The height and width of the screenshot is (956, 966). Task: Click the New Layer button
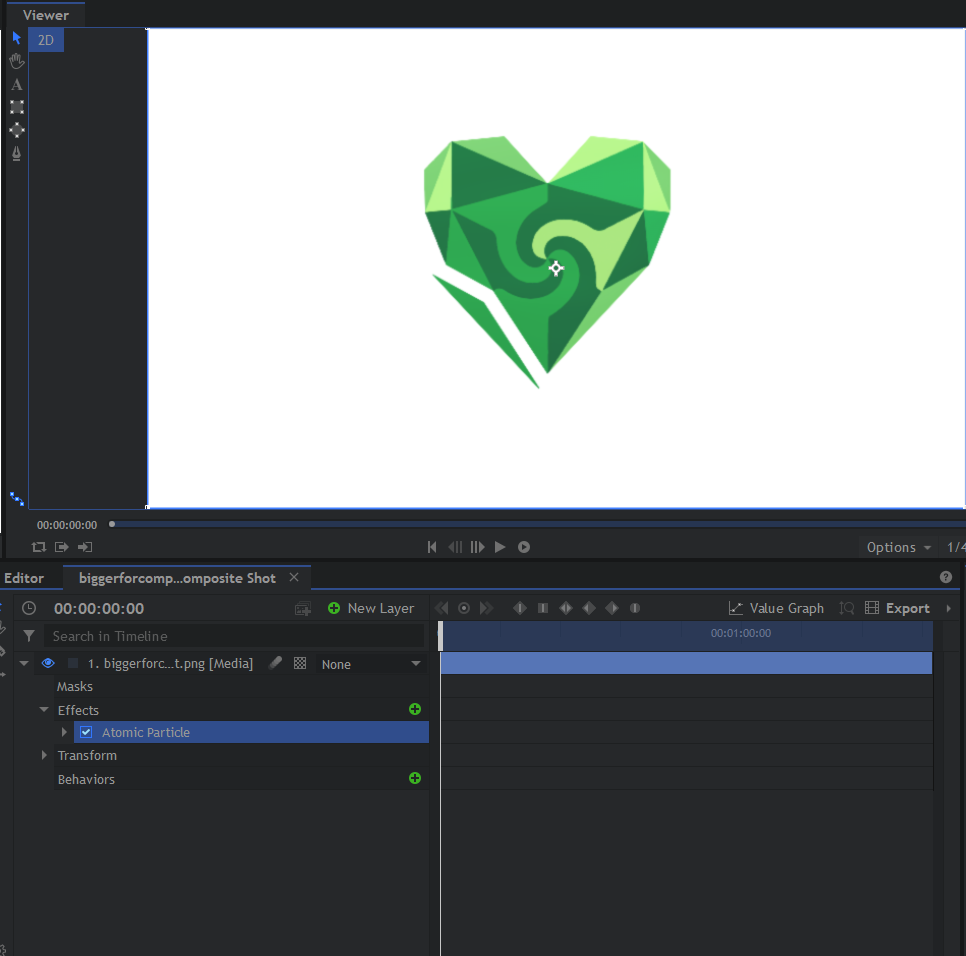(x=371, y=608)
